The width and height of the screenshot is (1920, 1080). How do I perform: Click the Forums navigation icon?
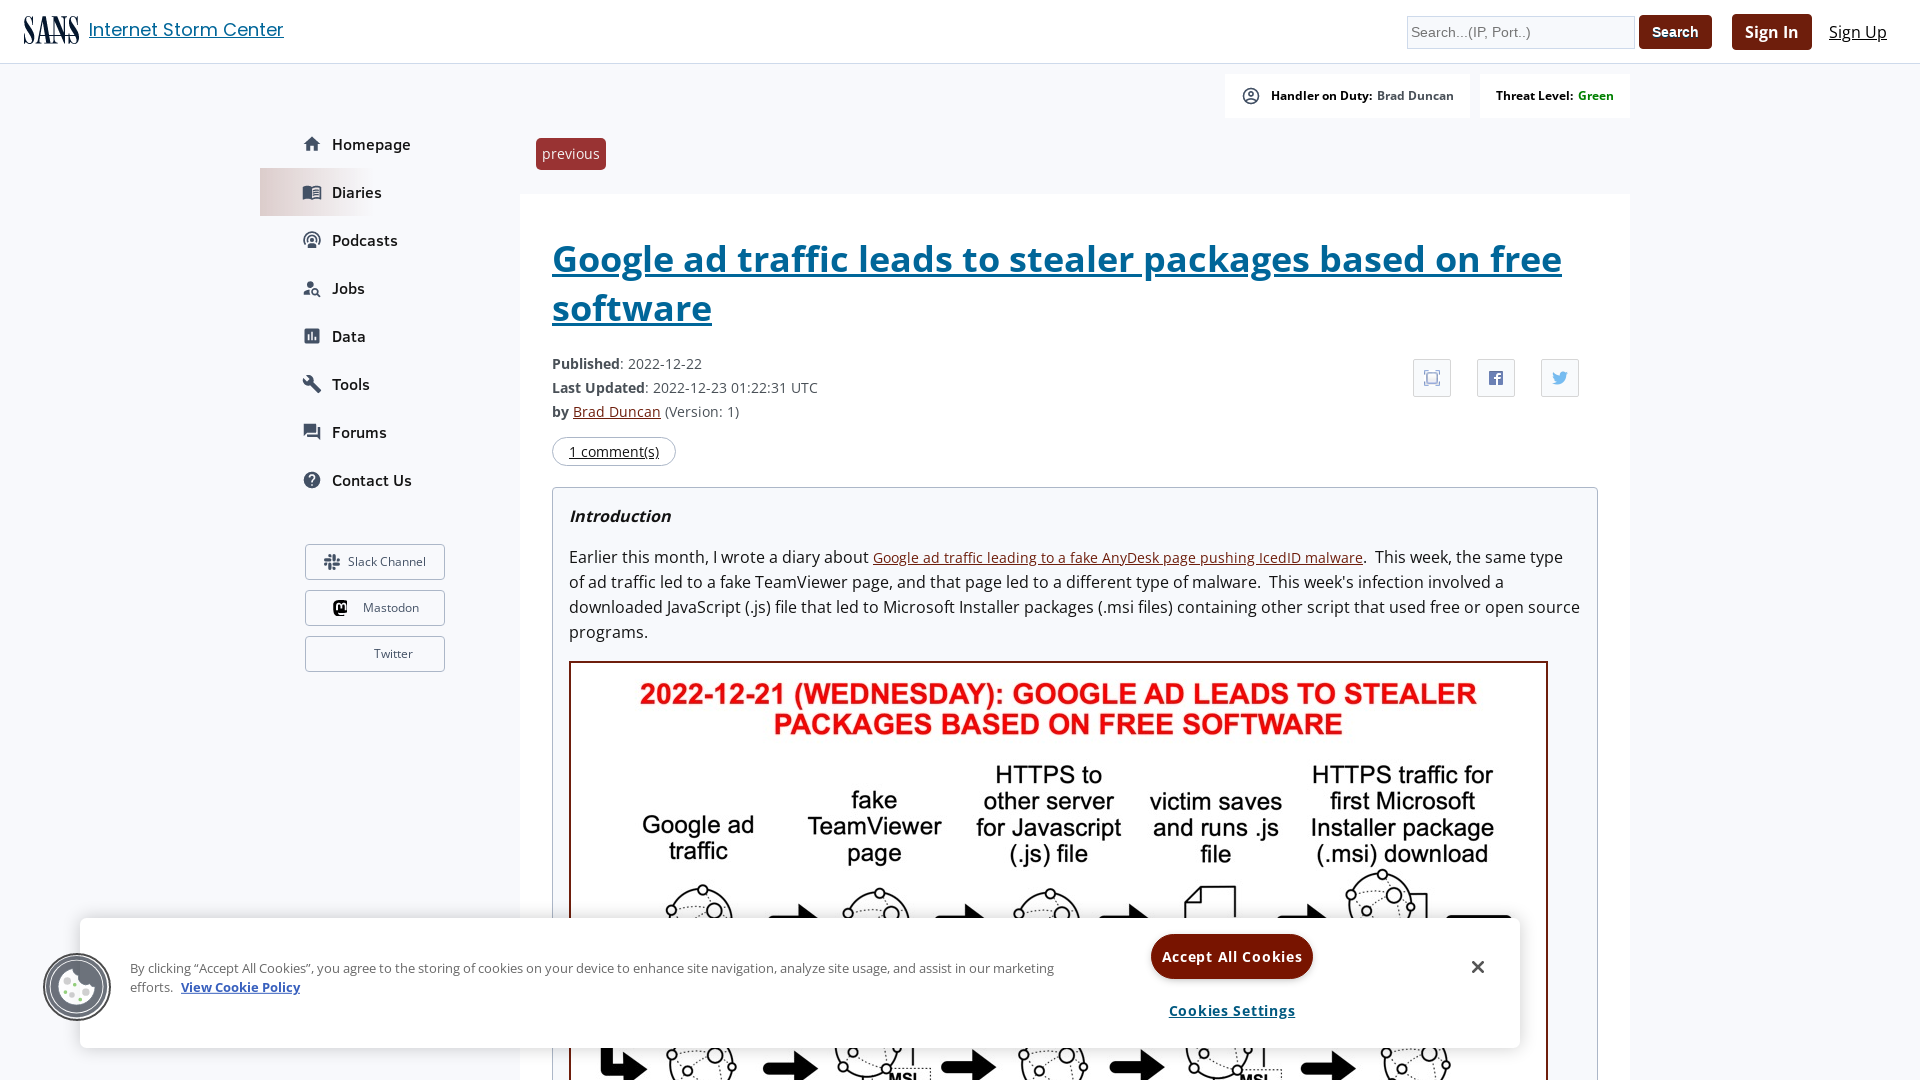click(x=311, y=431)
